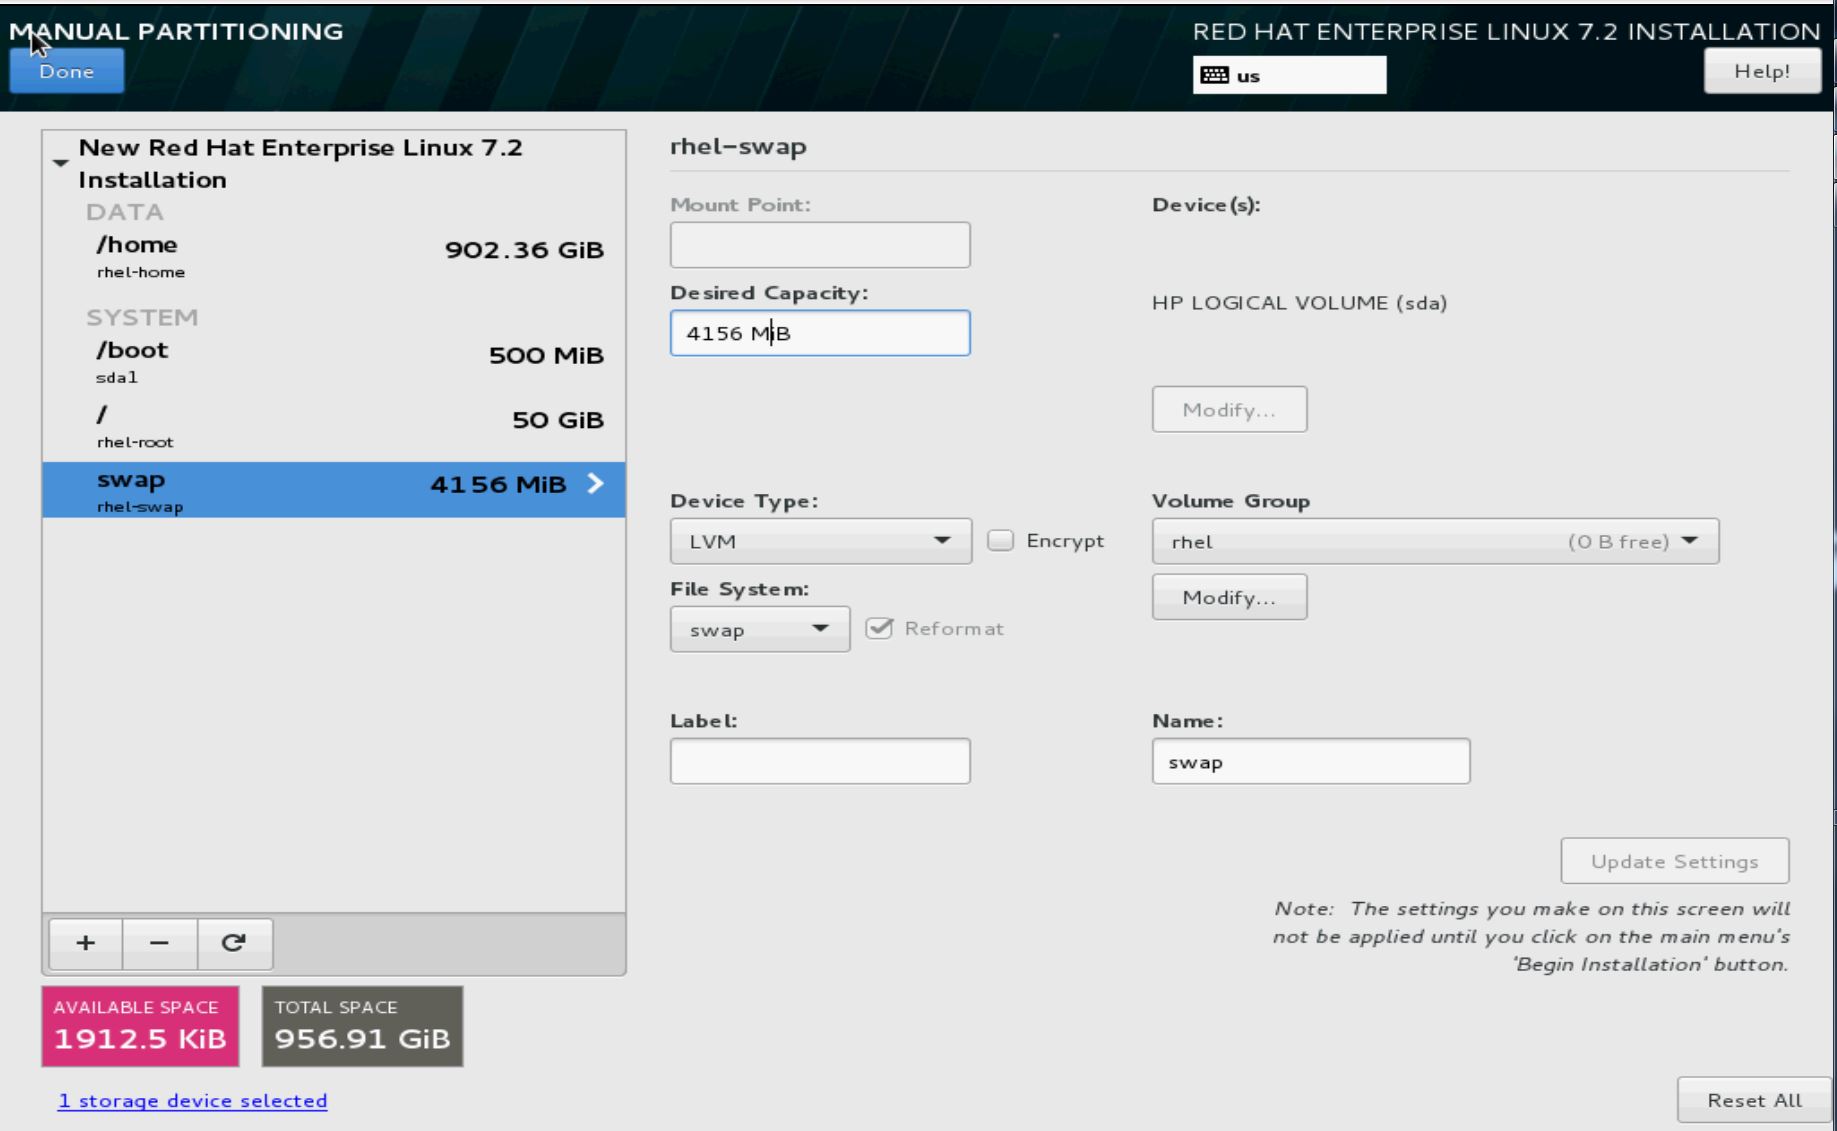Click the Name field containing swap
1837x1131 pixels.
point(1311,761)
